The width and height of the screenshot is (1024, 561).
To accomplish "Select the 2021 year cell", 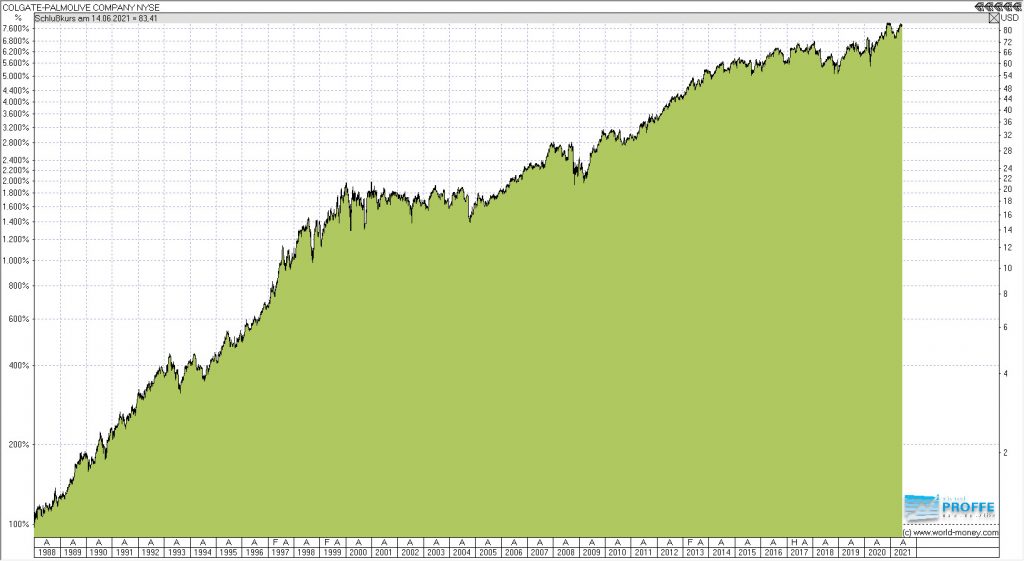I will [x=903, y=552].
